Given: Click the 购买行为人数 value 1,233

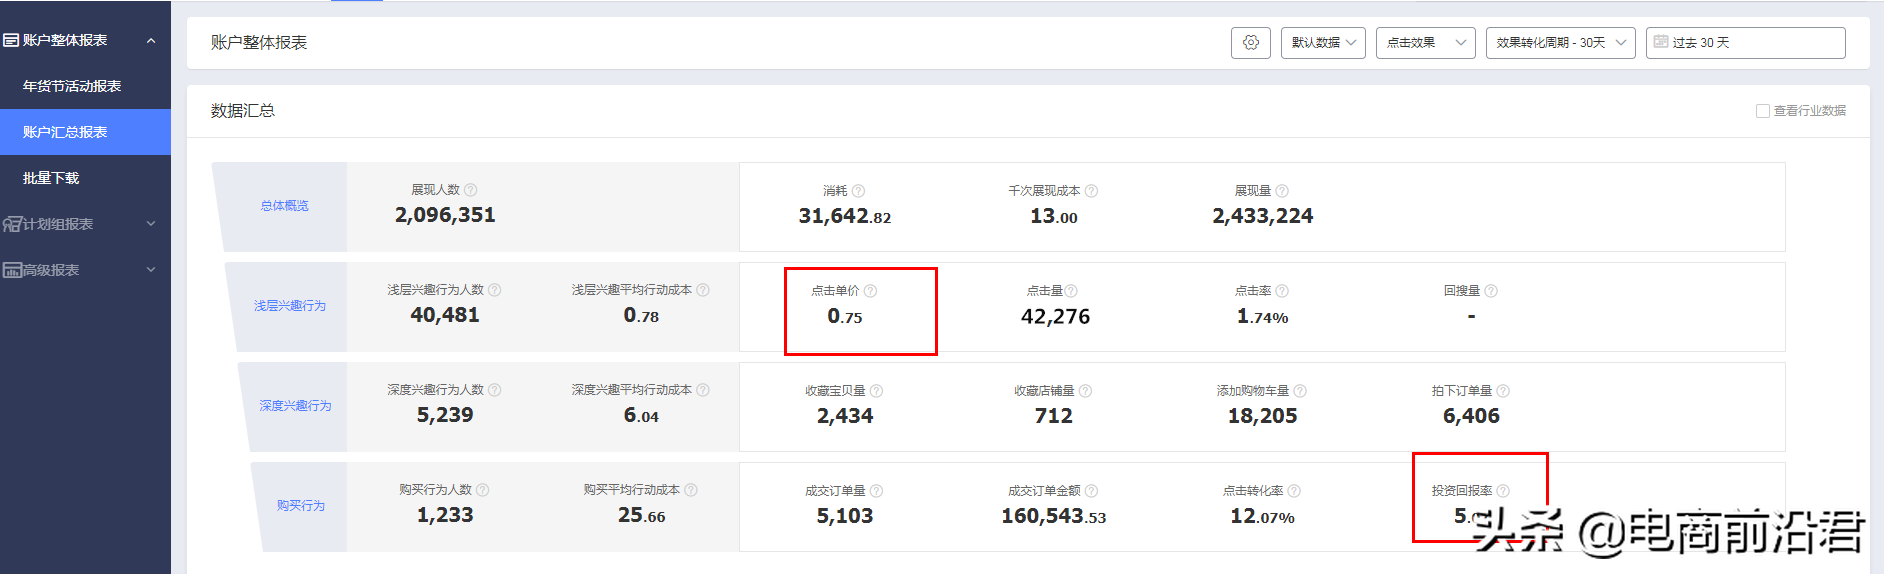Looking at the screenshot, I should pos(445,515).
